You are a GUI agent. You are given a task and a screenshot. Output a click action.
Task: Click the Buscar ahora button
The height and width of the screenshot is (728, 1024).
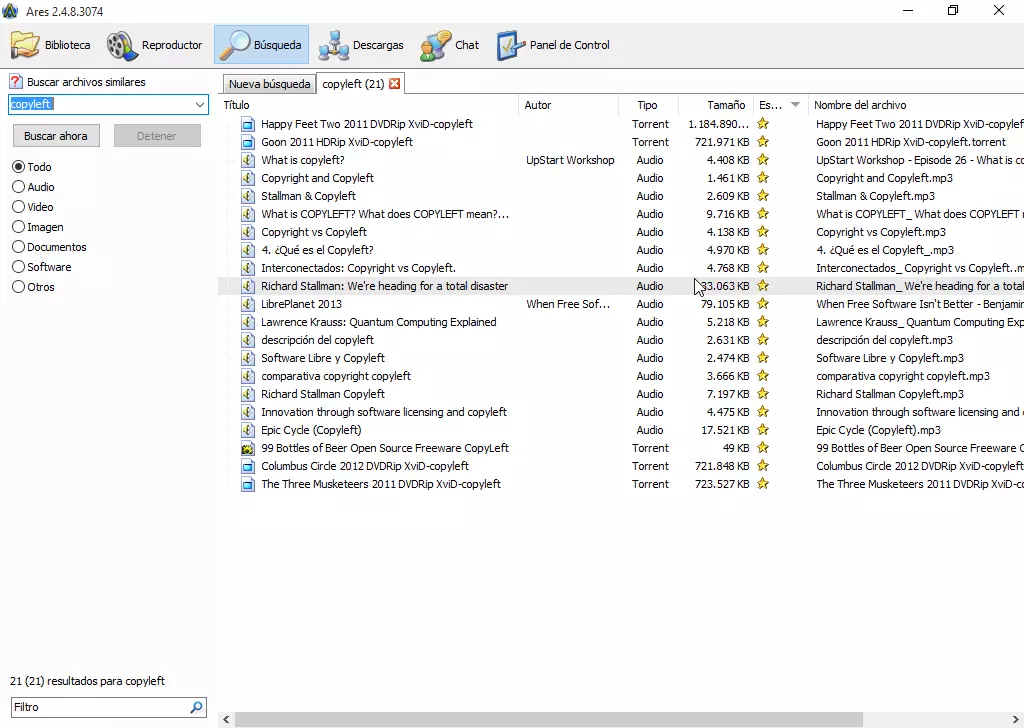pos(56,136)
